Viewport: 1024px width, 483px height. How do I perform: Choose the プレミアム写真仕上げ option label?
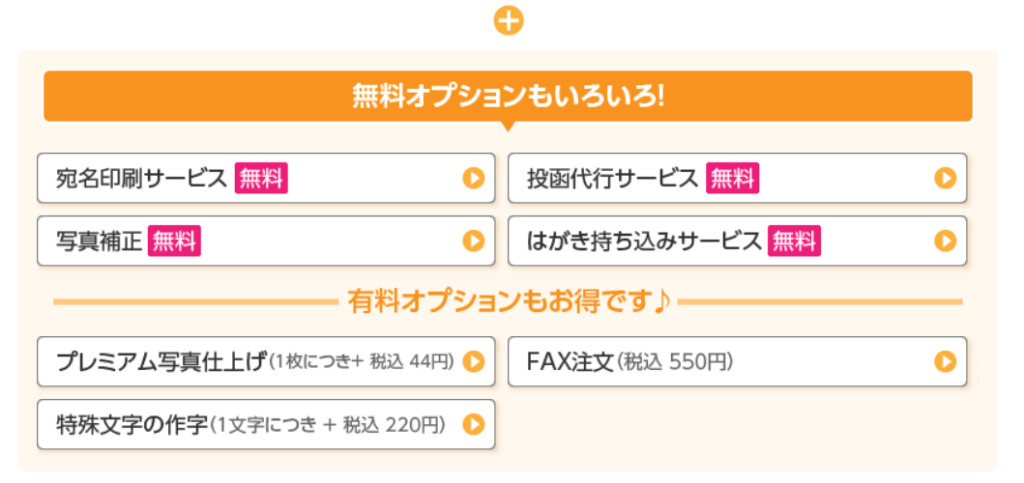pos(163,361)
